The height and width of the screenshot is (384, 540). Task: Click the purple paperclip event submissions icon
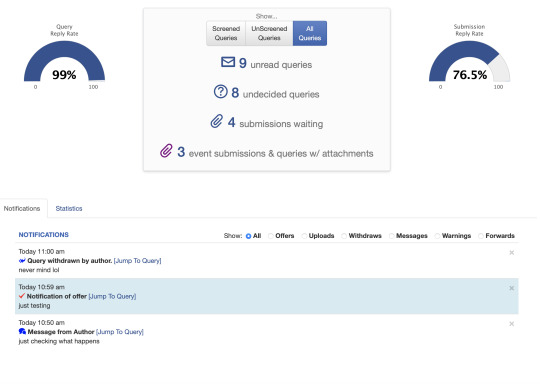pos(166,151)
